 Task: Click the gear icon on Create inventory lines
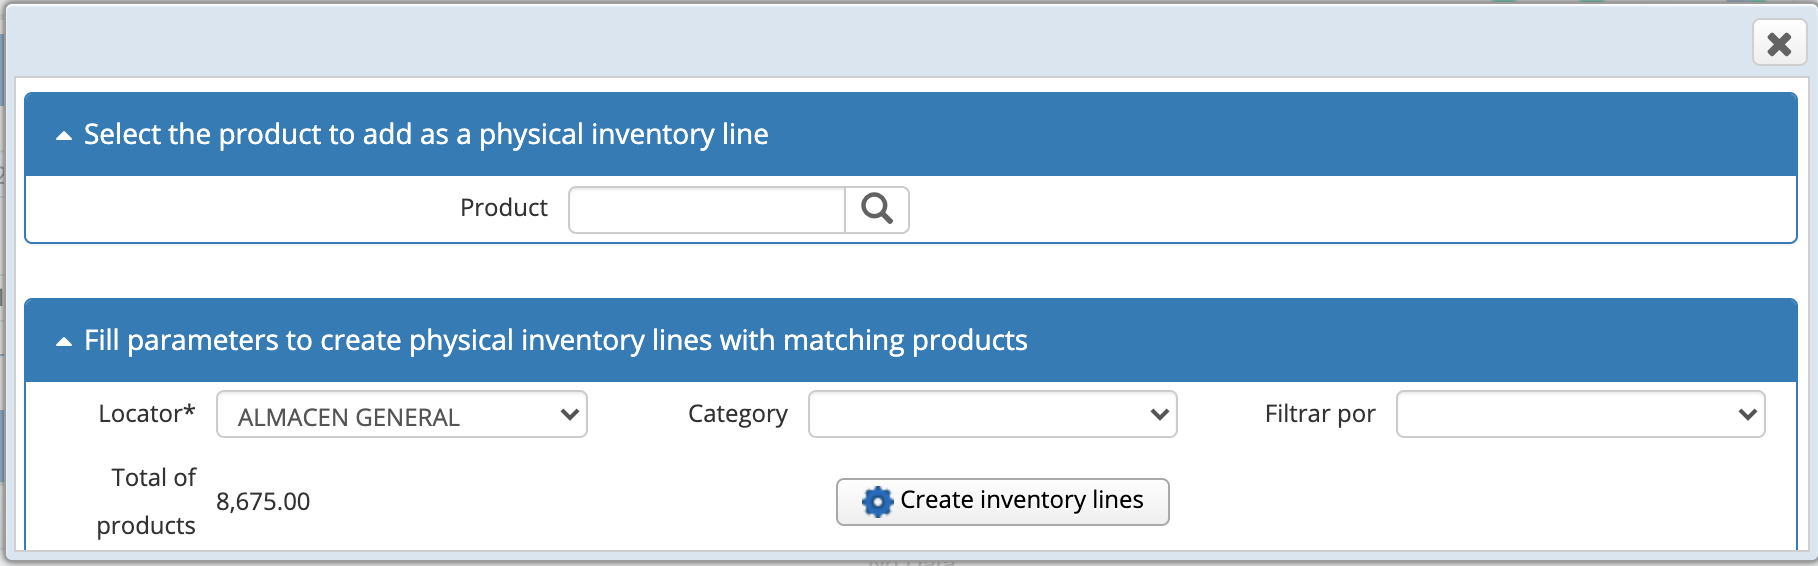[x=877, y=501]
